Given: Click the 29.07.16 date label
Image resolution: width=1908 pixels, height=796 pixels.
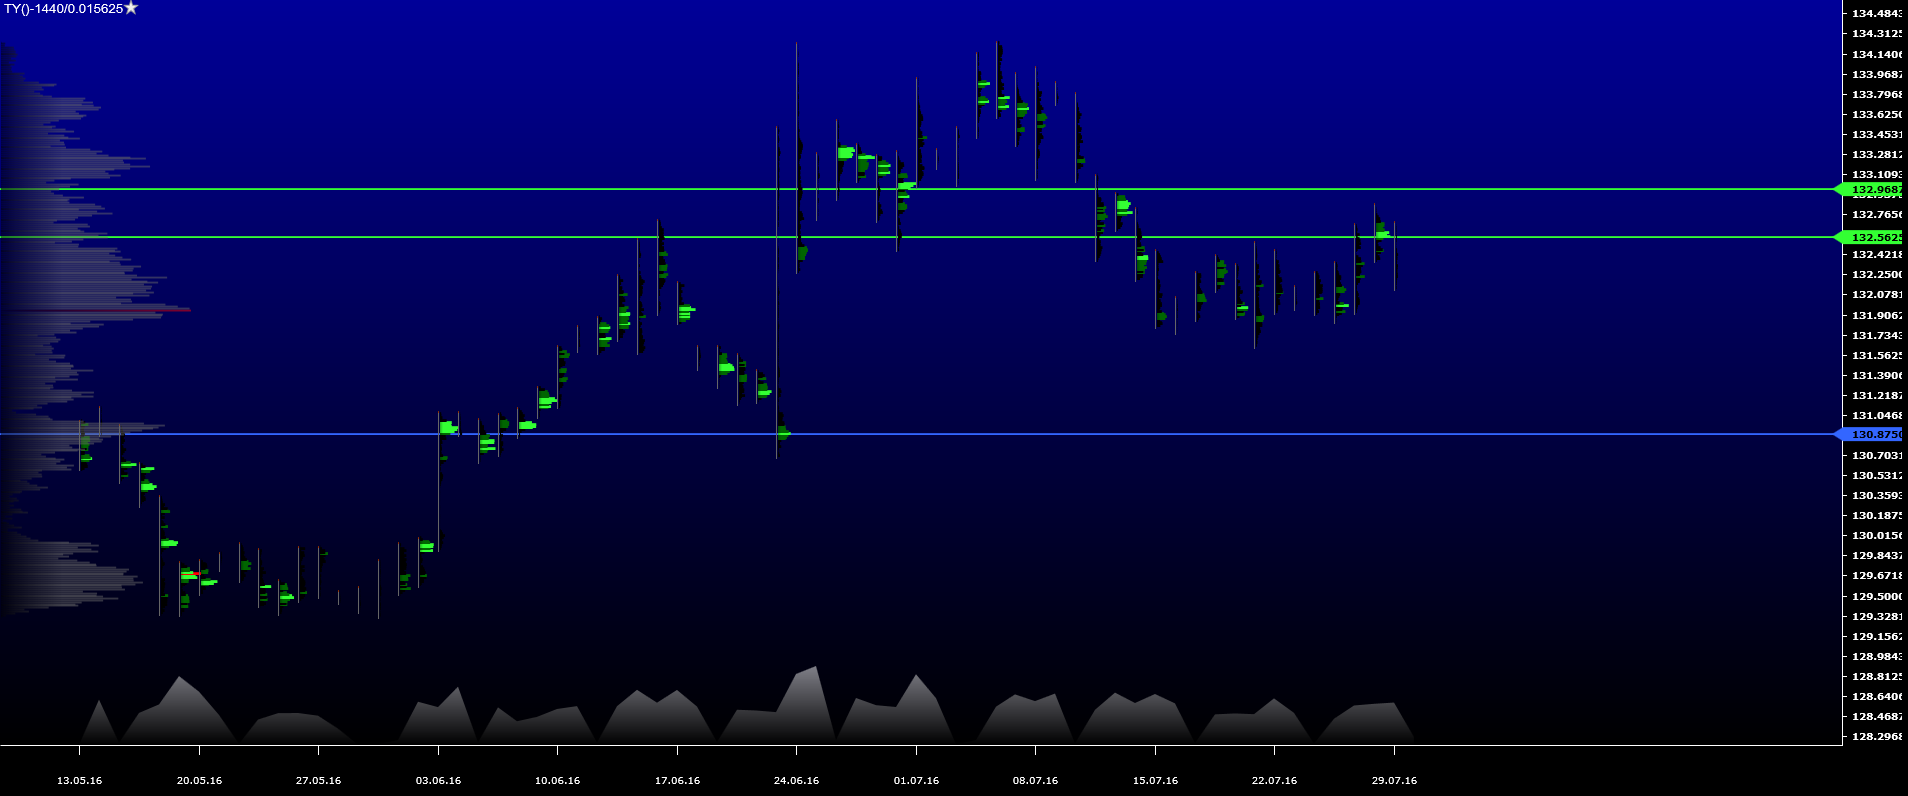Looking at the screenshot, I should tap(1394, 780).
